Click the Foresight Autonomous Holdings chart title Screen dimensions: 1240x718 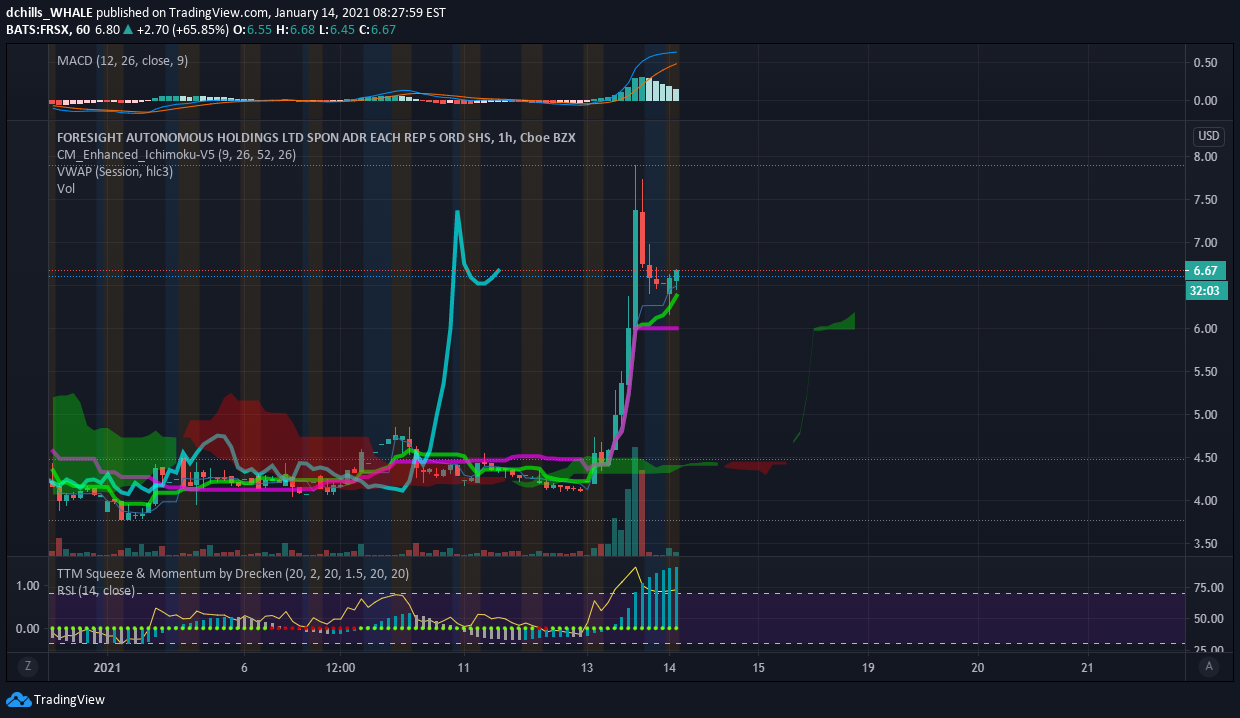(316, 138)
